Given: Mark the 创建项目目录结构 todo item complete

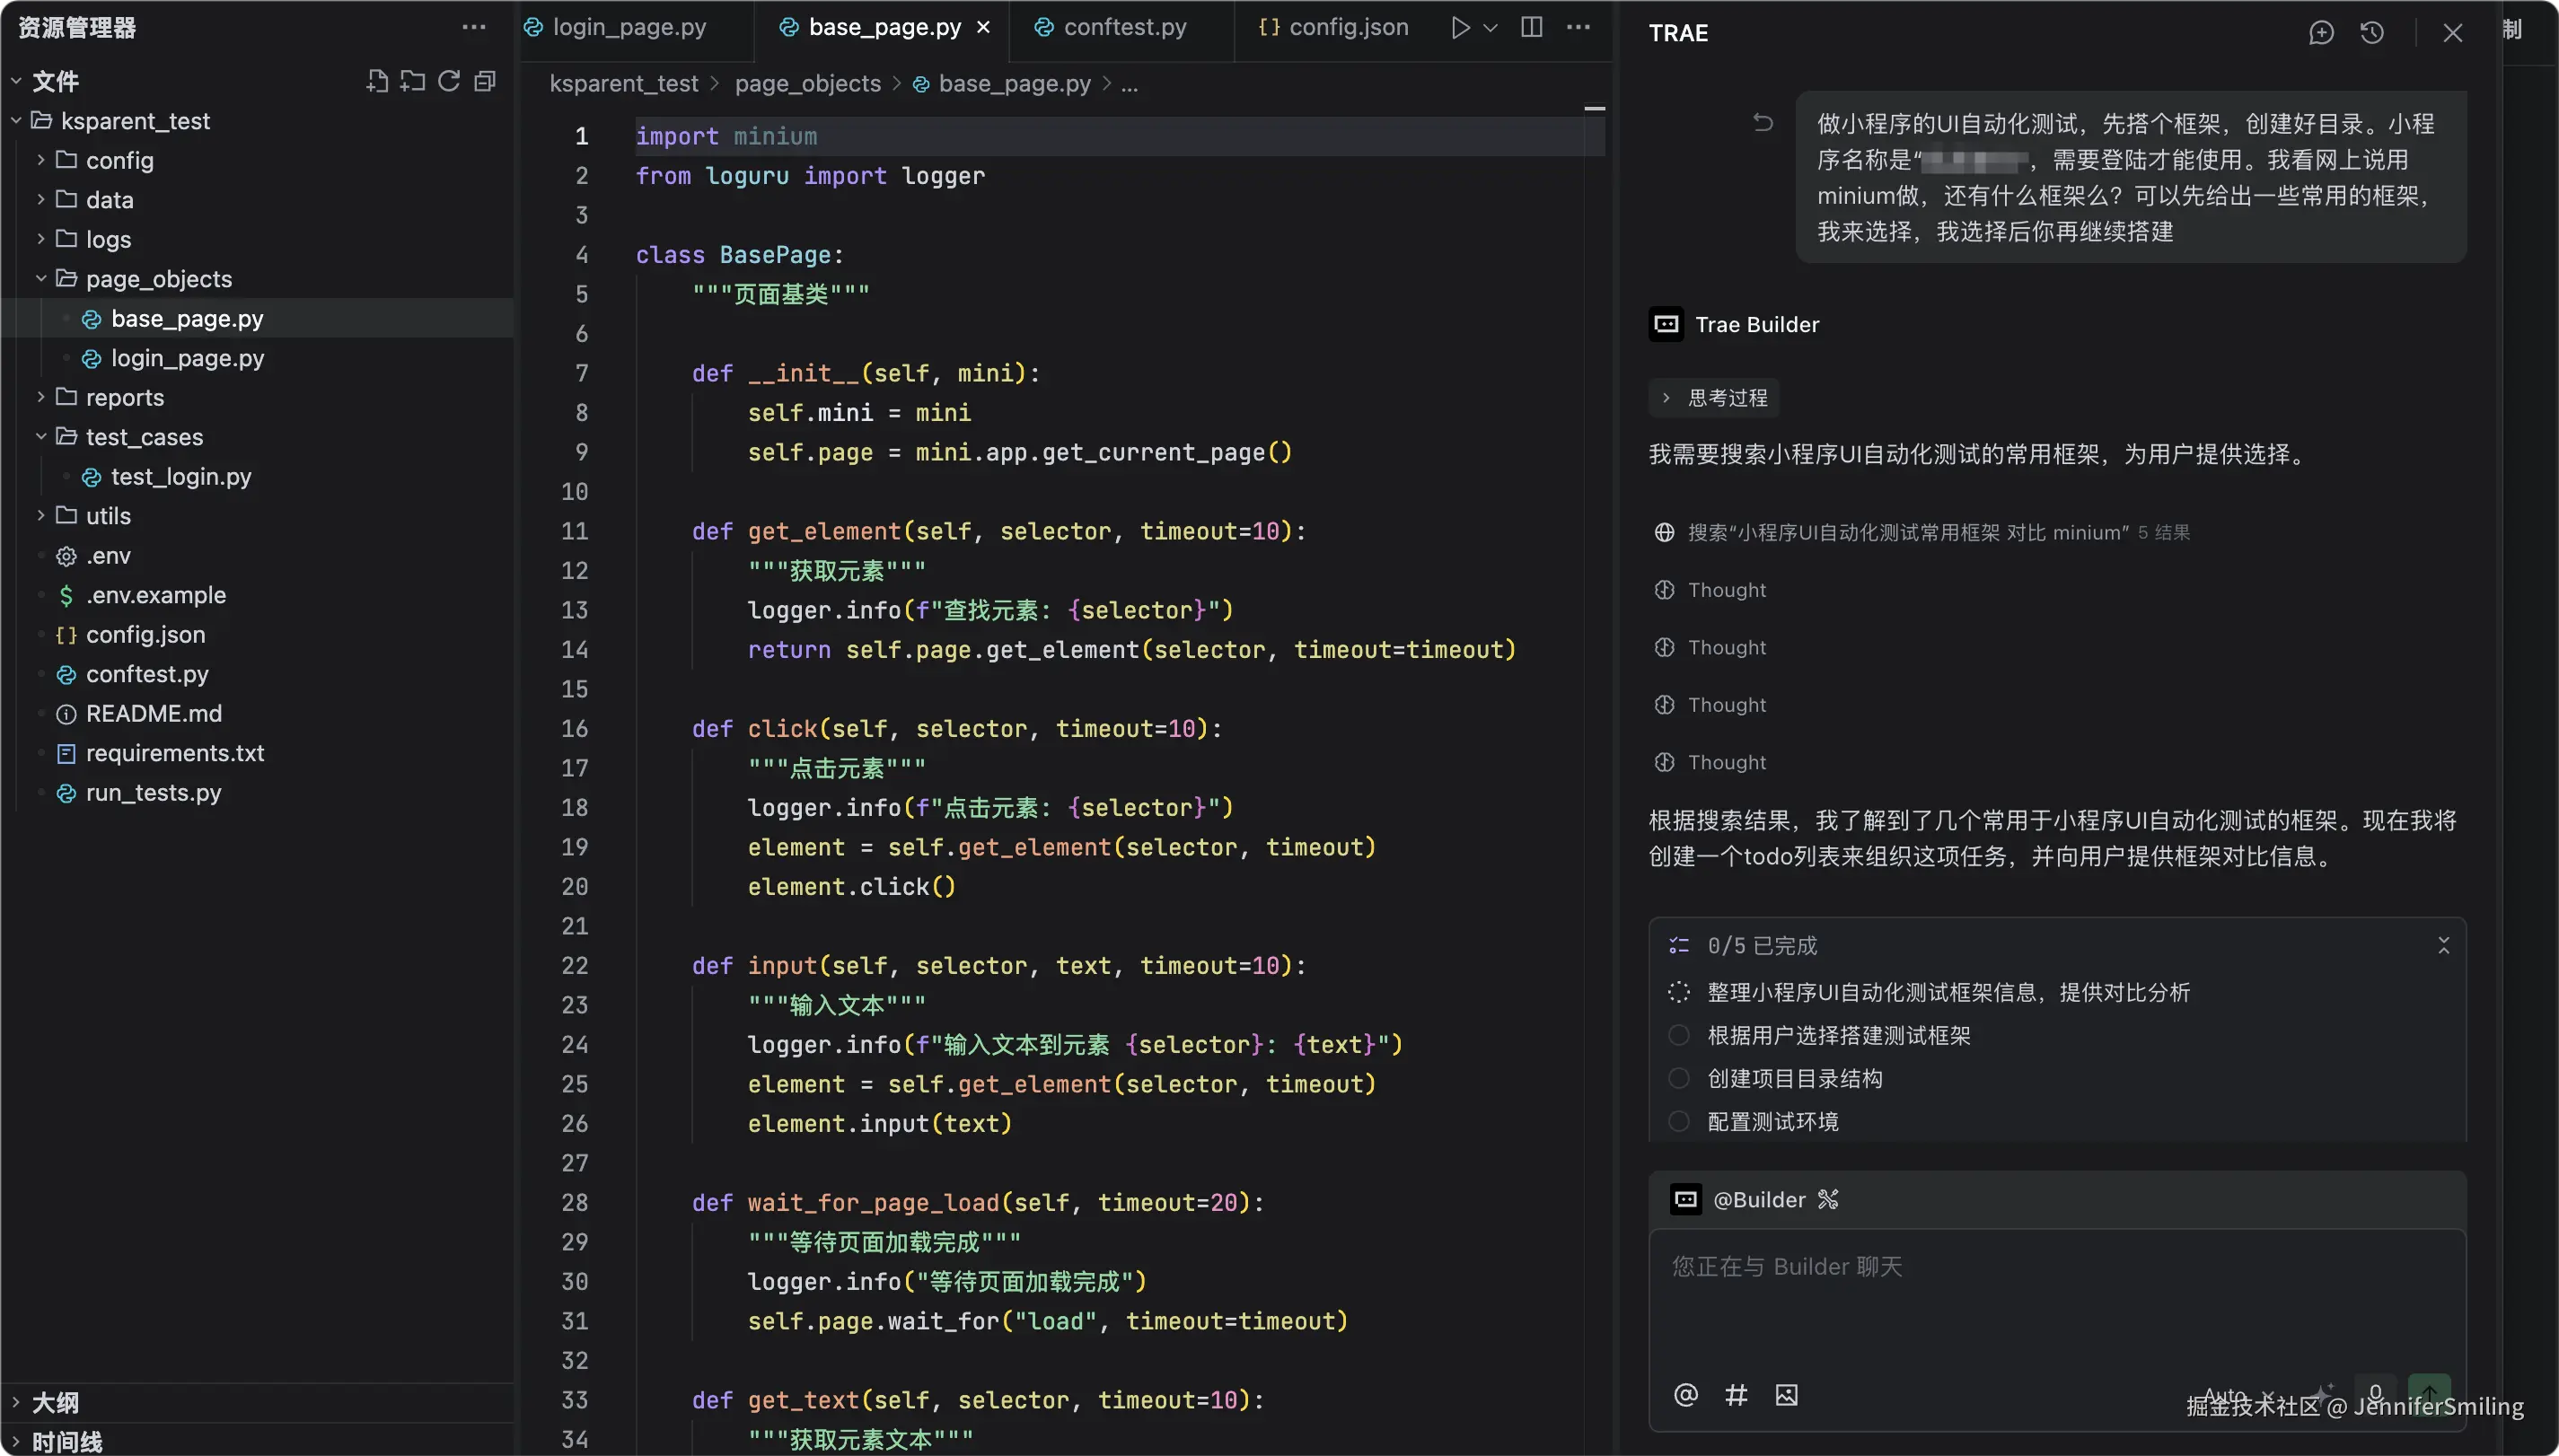Looking at the screenshot, I should coord(1678,1078).
